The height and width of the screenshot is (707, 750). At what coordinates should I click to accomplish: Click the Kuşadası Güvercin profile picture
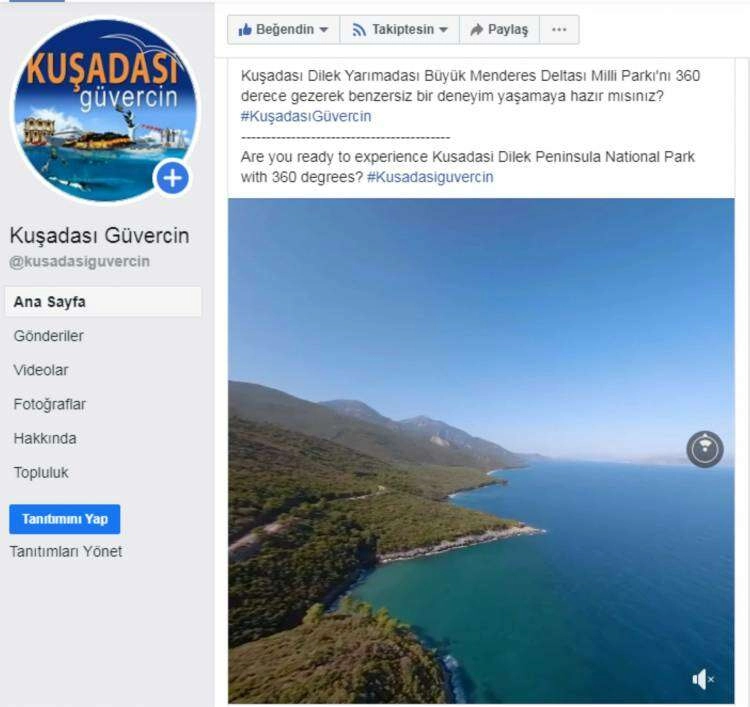pyautogui.click(x=105, y=110)
